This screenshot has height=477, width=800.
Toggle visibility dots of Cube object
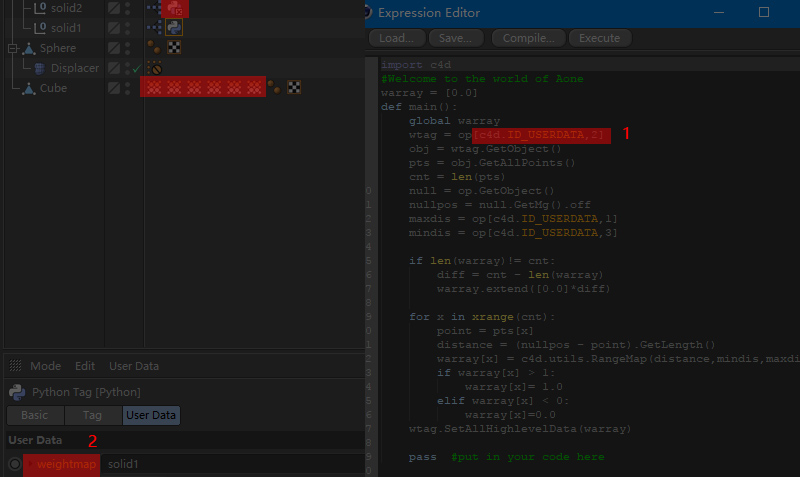tap(128, 88)
